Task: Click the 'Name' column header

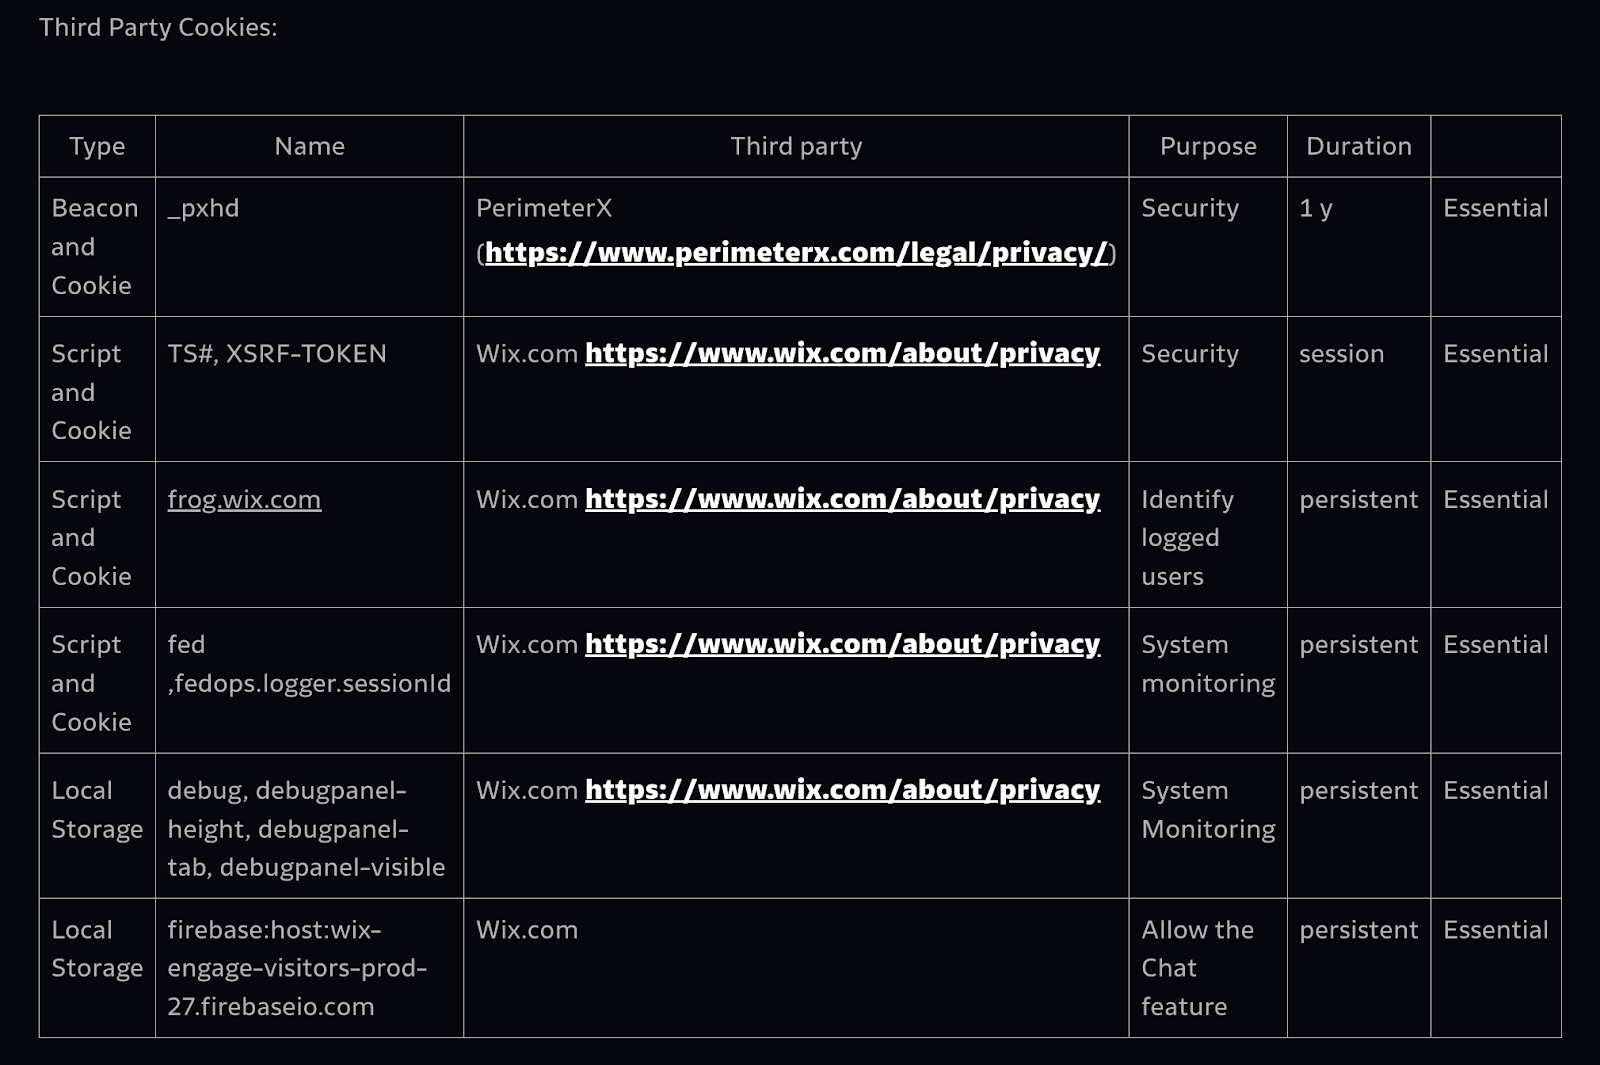Action: (x=309, y=146)
